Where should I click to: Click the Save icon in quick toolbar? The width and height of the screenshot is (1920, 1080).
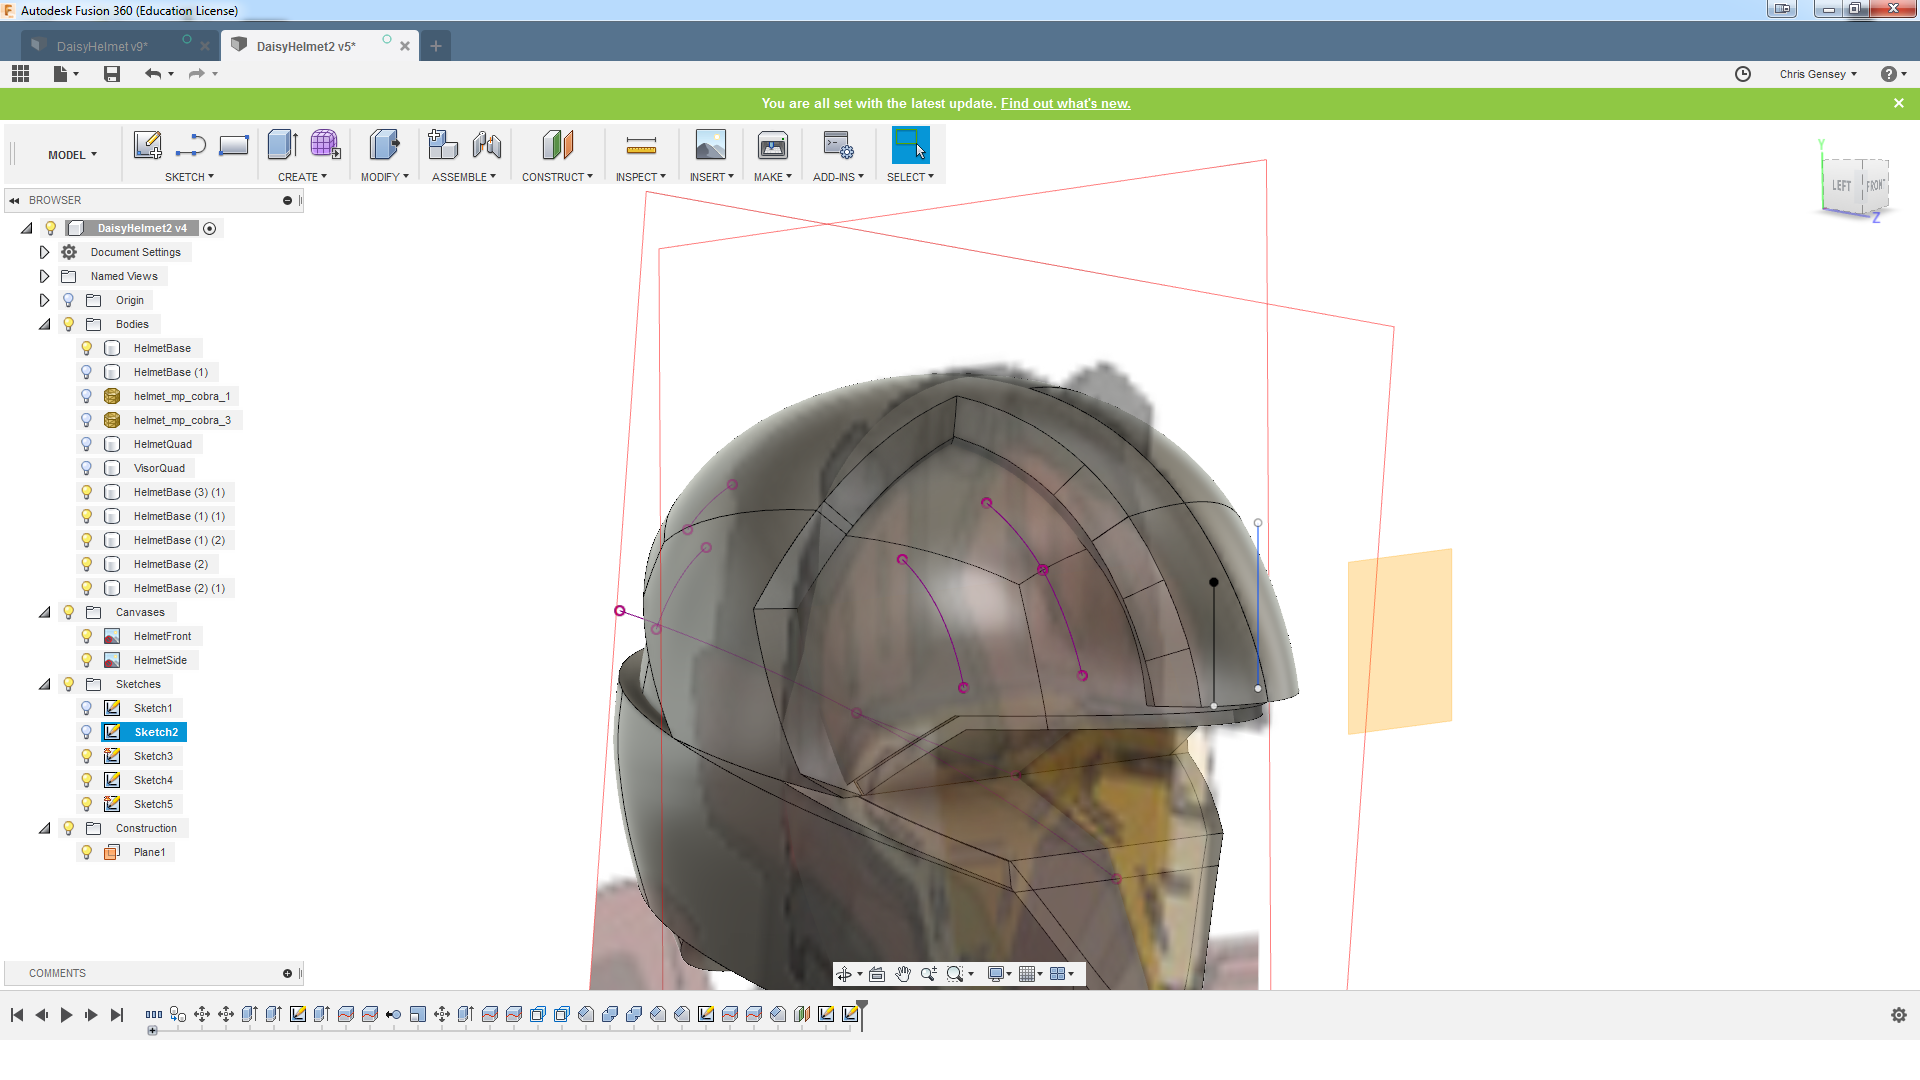[x=112, y=74]
